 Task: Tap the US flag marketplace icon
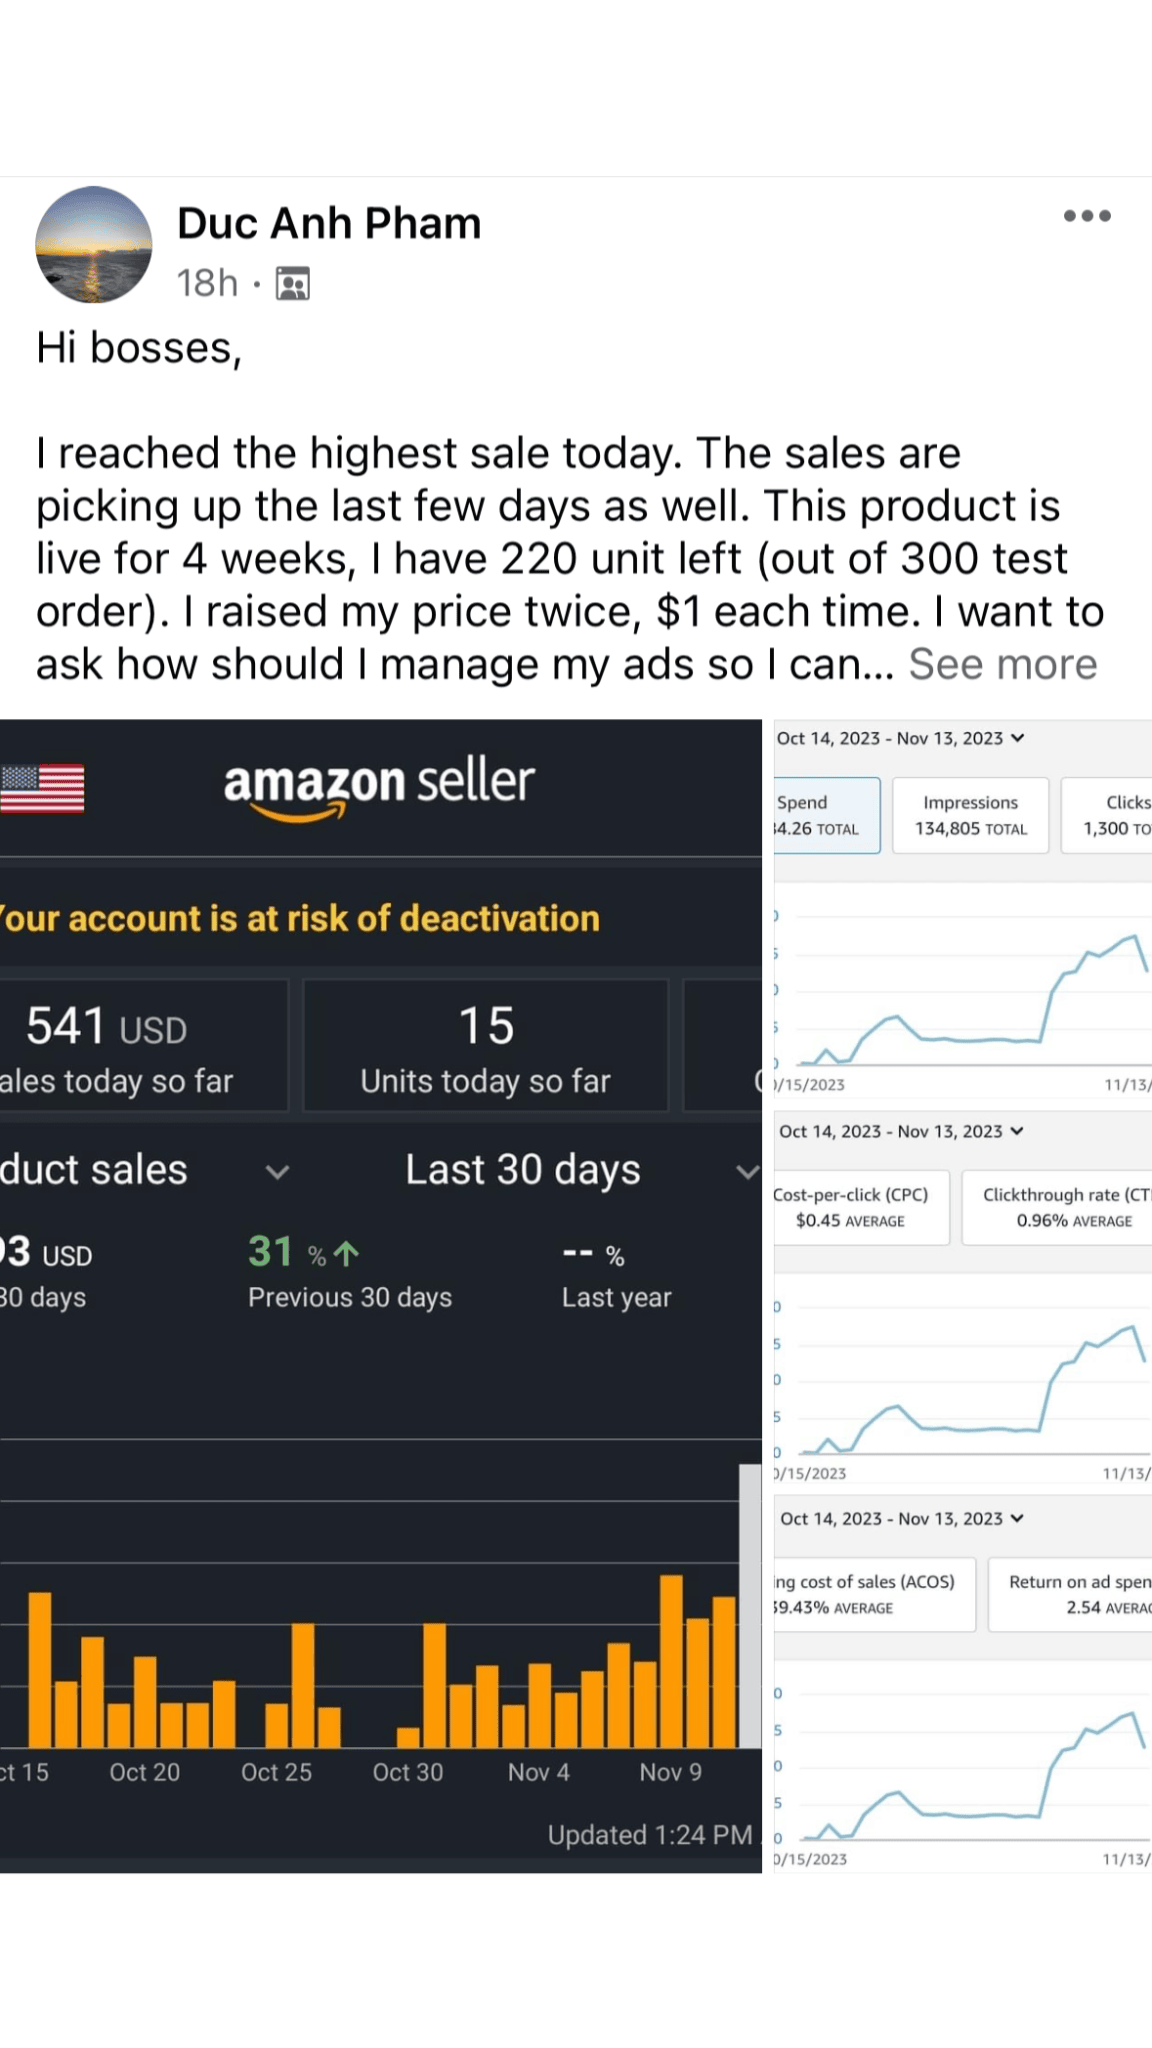pyautogui.click(x=42, y=788)
